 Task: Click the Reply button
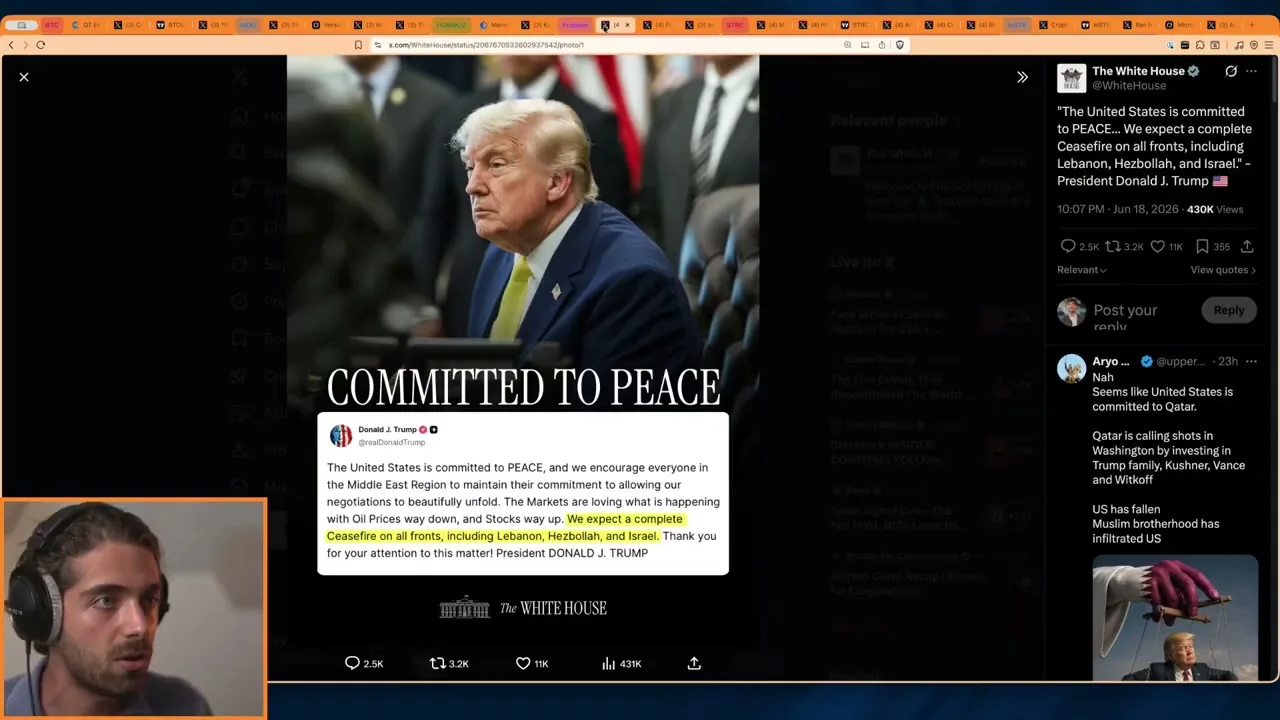(x=1229, y=310)
